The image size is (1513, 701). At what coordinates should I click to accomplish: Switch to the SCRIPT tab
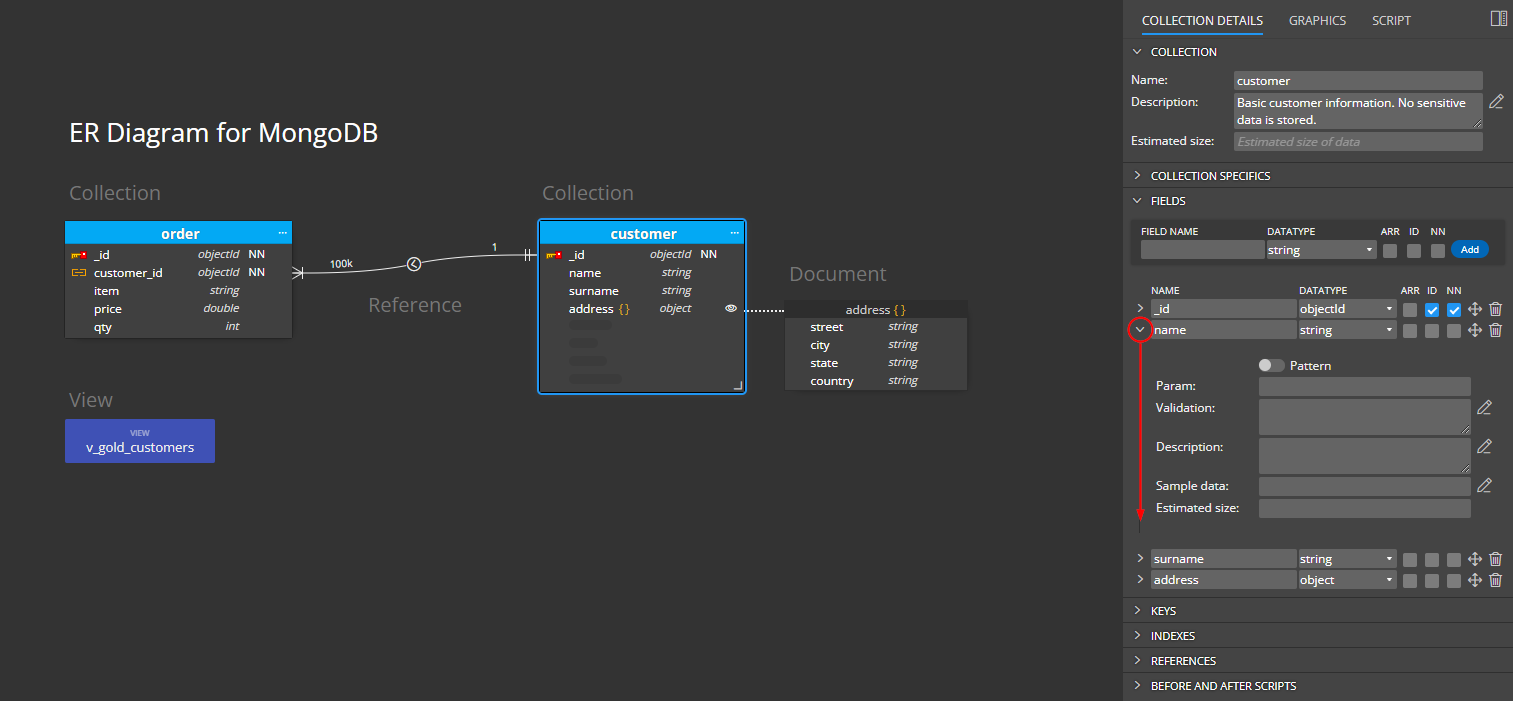(1391, 20)
